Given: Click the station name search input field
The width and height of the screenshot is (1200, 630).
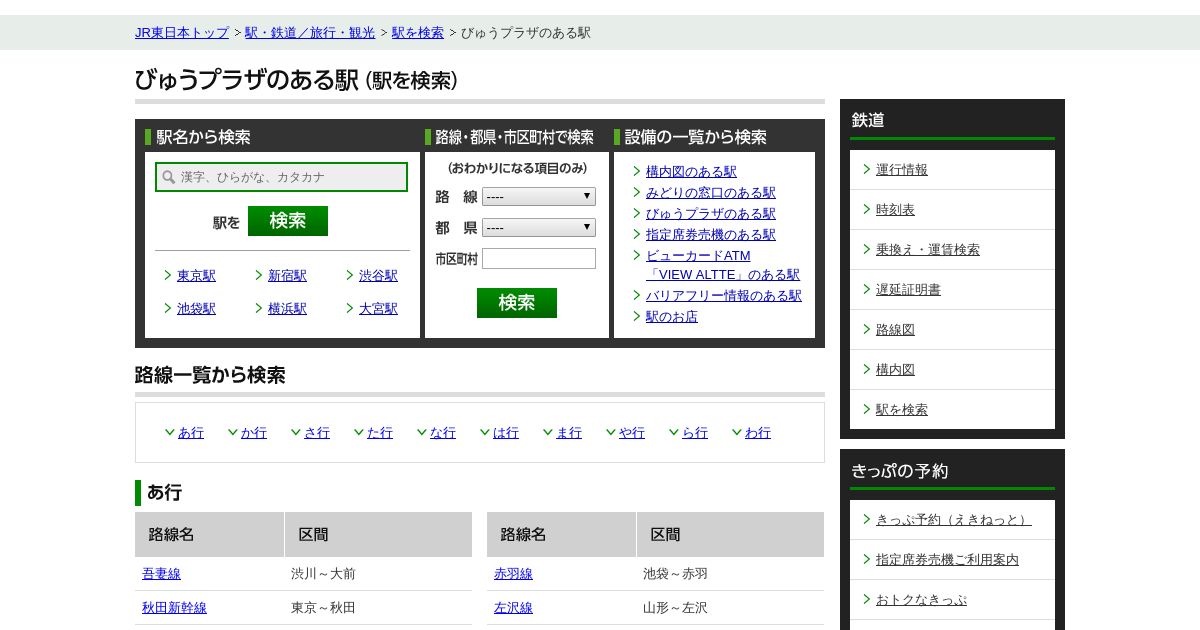Looking at the screenshot, I should pyautogui.click(x=290, y=177).
